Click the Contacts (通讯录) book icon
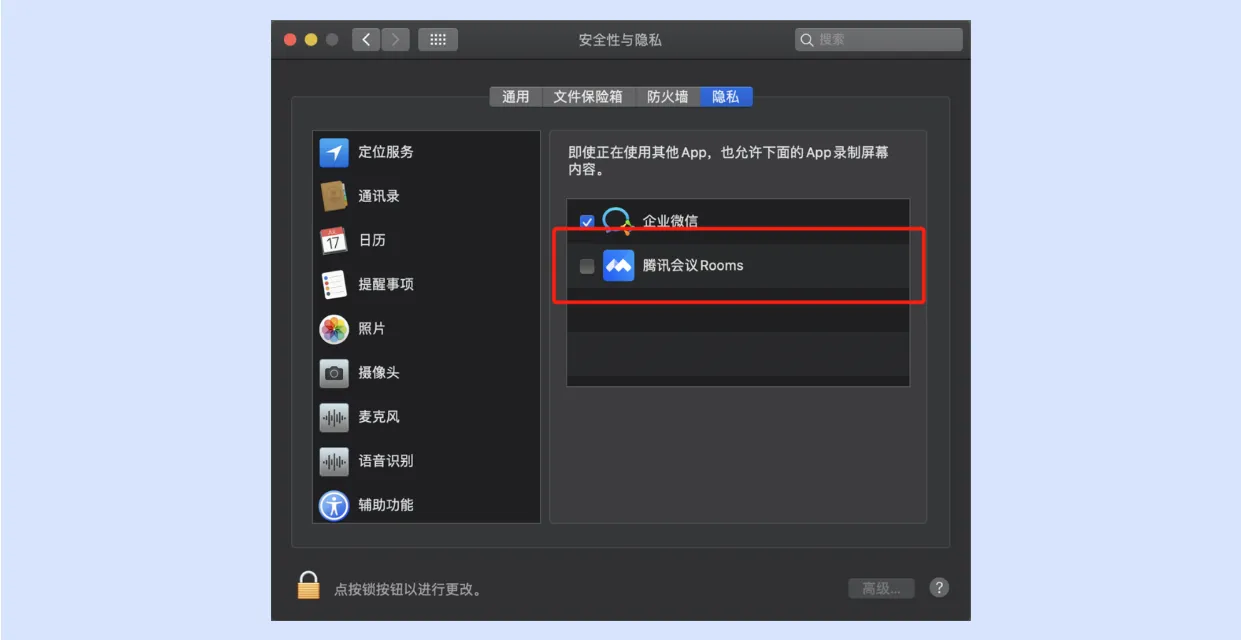This screenshot has width=1241, height=640. (334, 196)
